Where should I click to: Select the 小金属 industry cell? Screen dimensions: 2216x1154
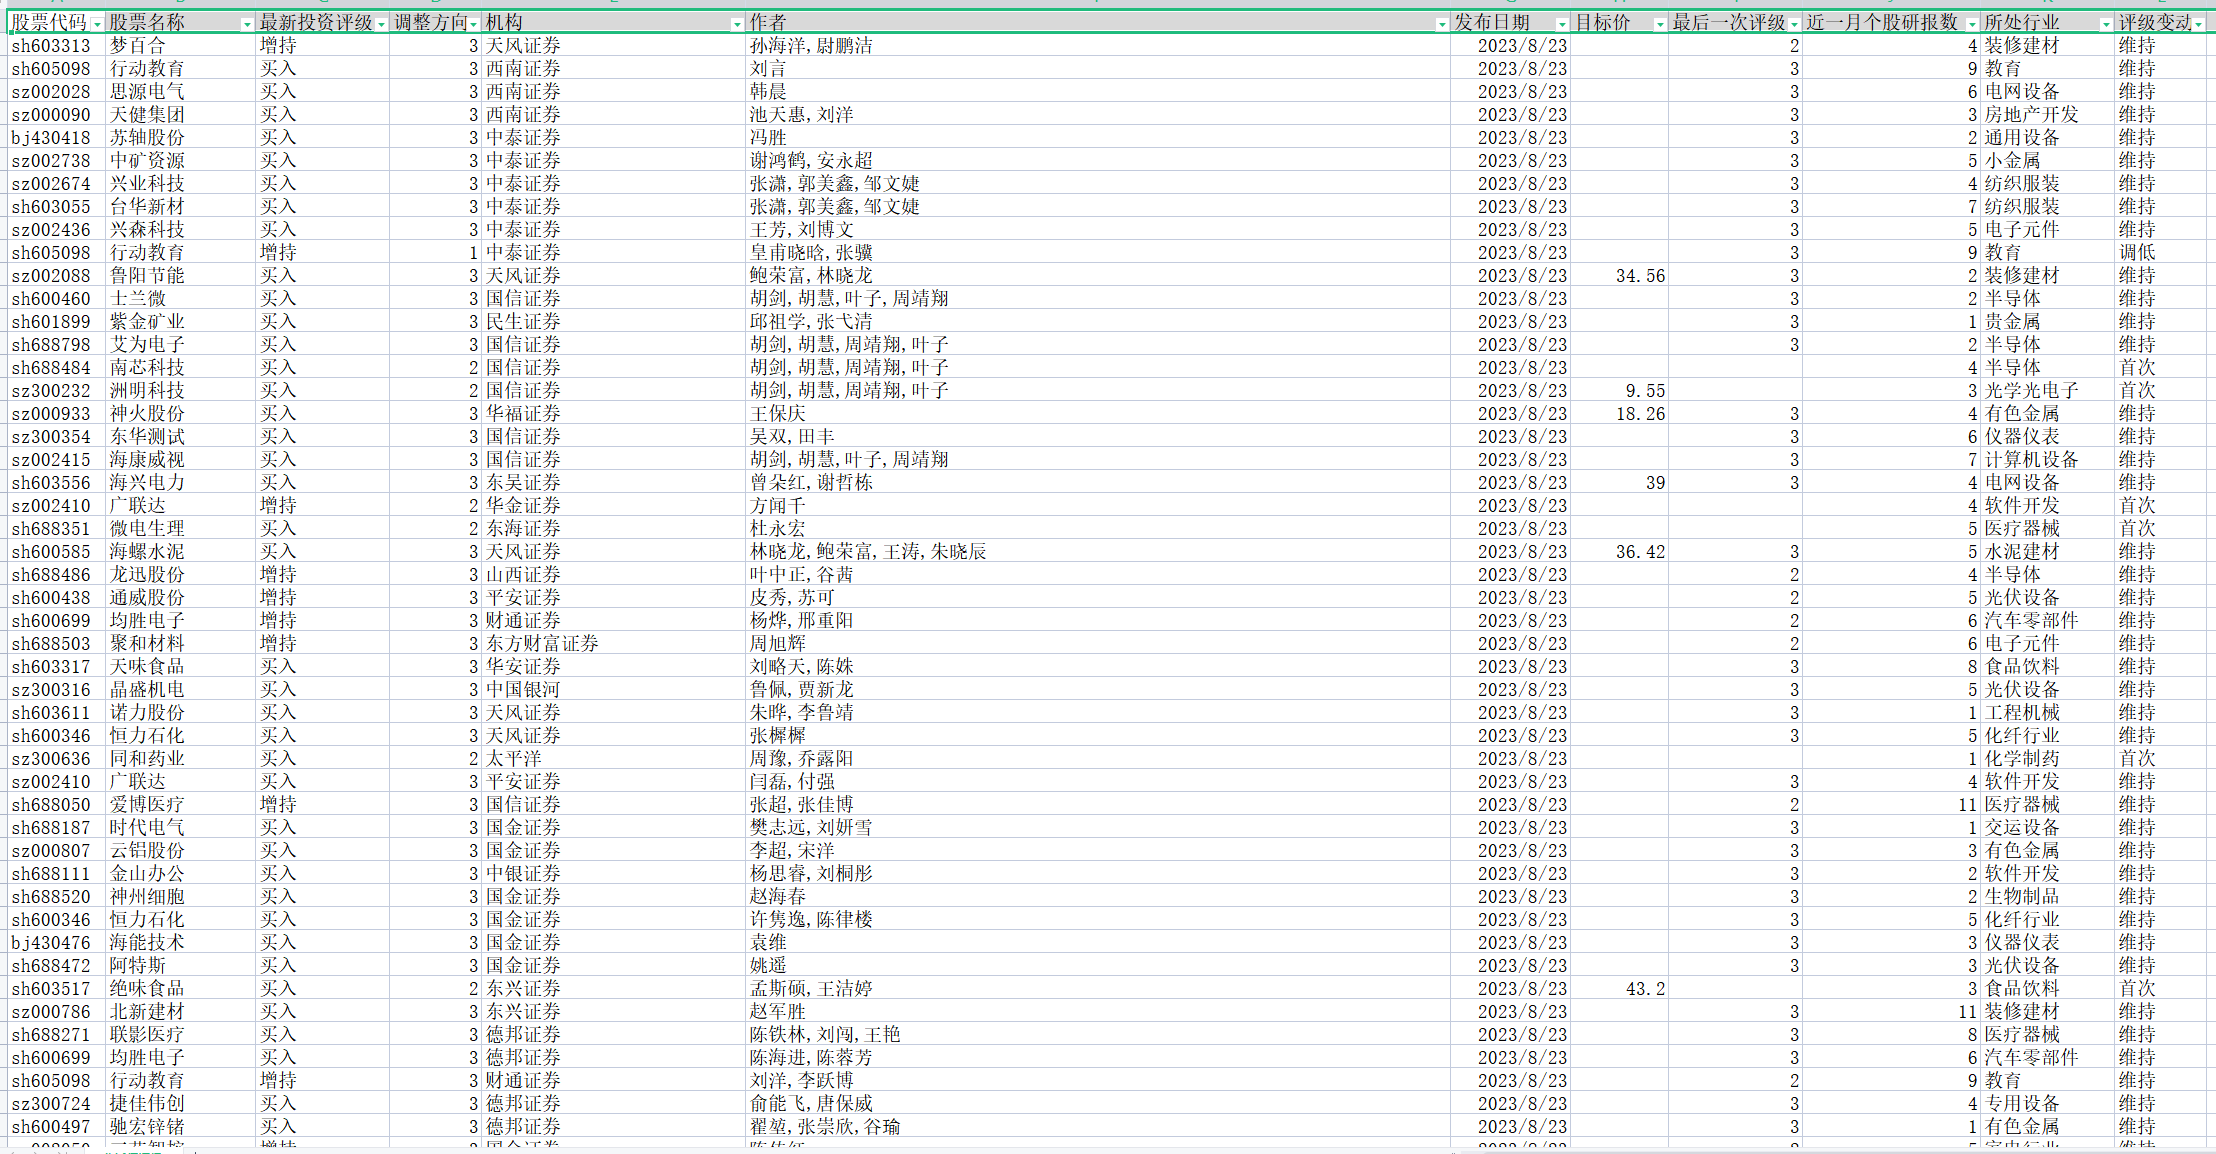click(2047, 161)
